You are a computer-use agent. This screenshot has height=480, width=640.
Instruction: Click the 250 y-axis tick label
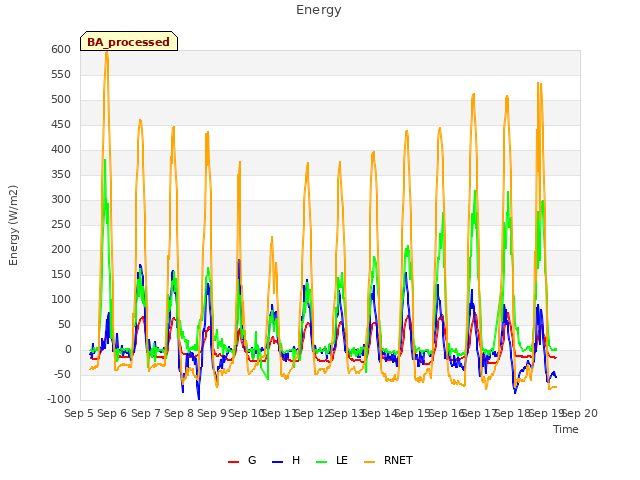pyautogui.click(x=61, y=225)
